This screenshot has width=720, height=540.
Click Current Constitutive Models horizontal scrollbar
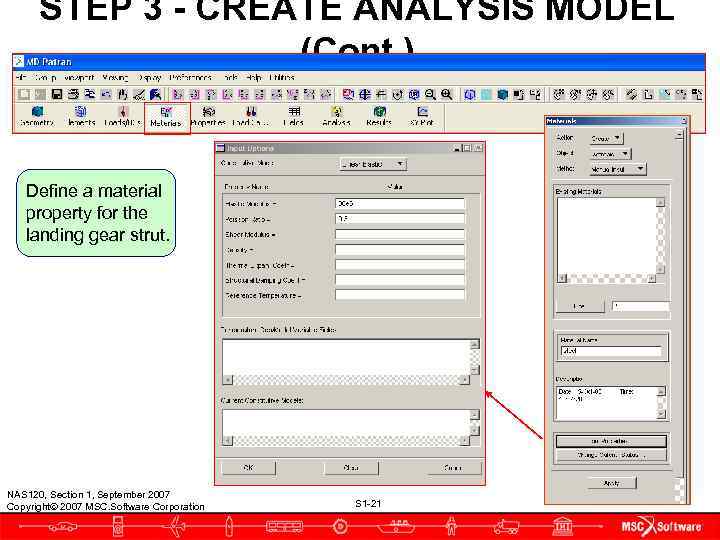point(346,441)
